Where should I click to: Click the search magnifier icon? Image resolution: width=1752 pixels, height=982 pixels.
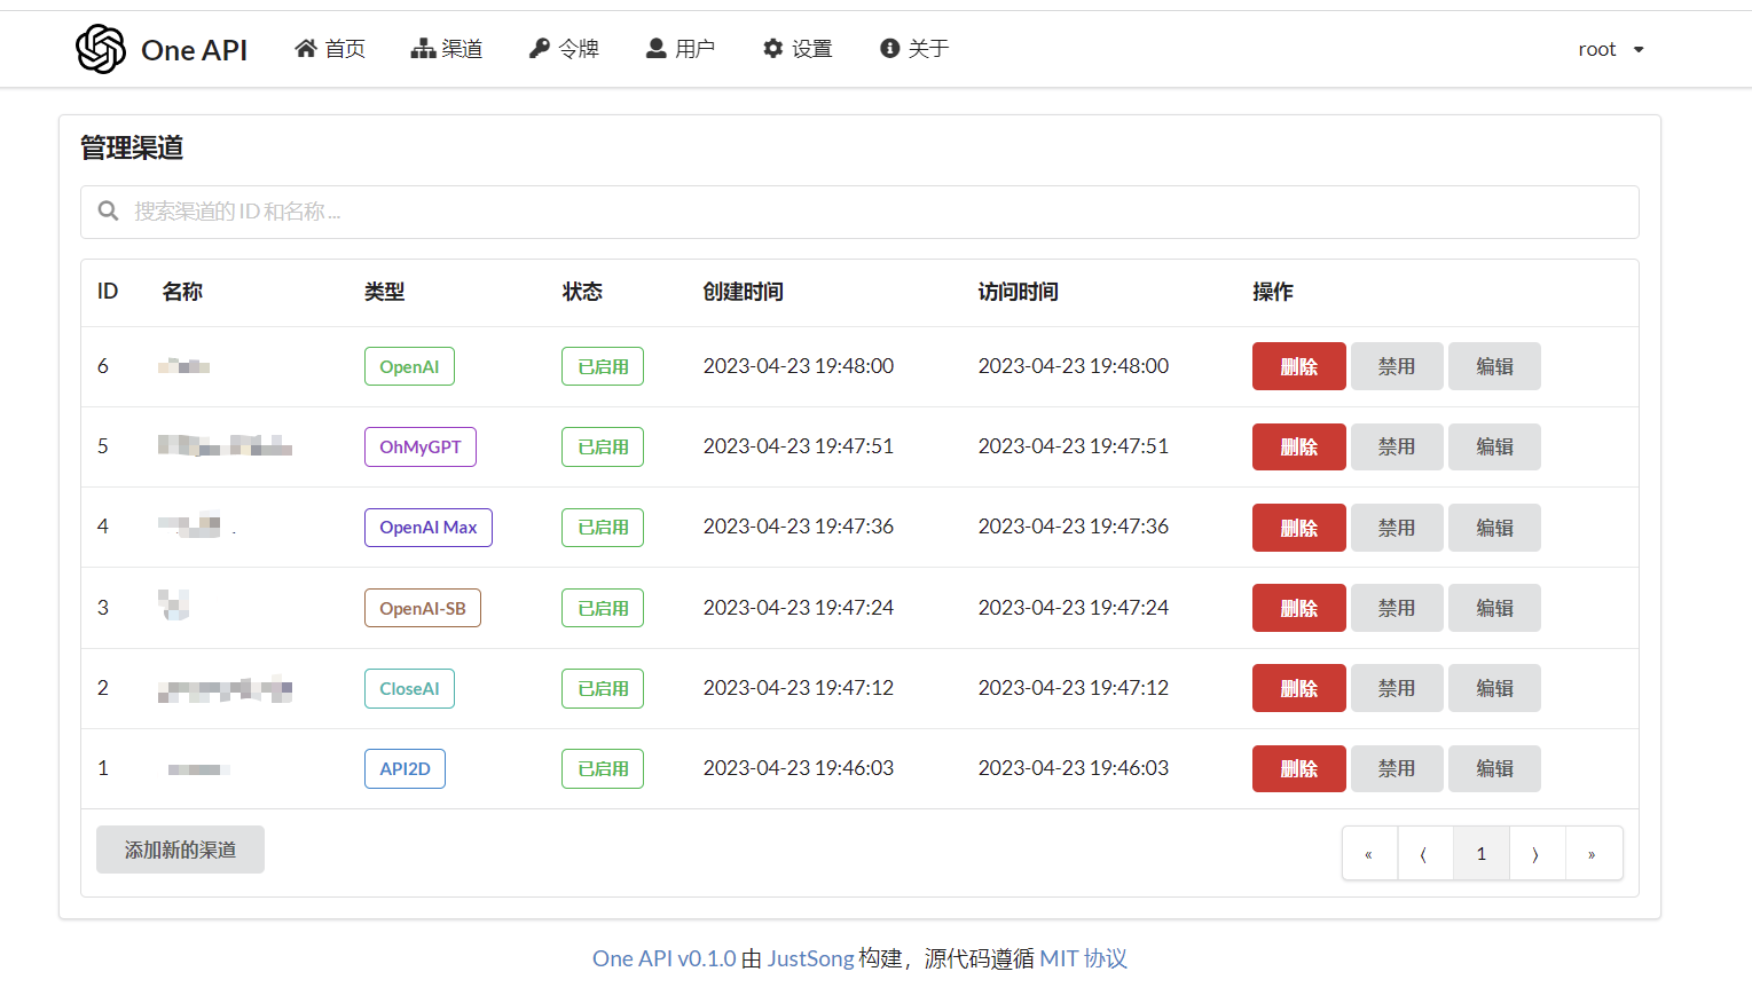pos(108,211)
